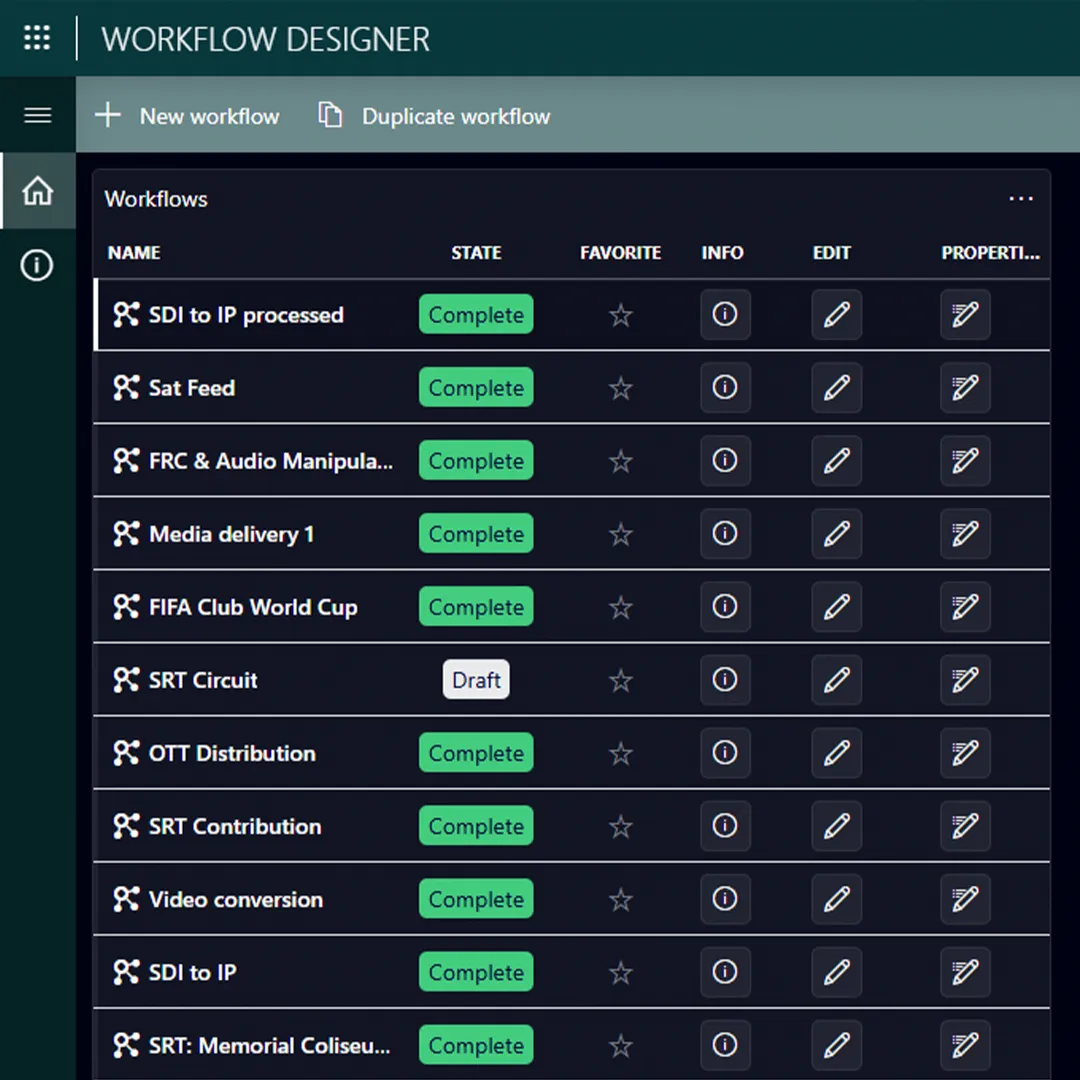
Task: Open properties of SDI to IP processed
Action: [965, 314]
